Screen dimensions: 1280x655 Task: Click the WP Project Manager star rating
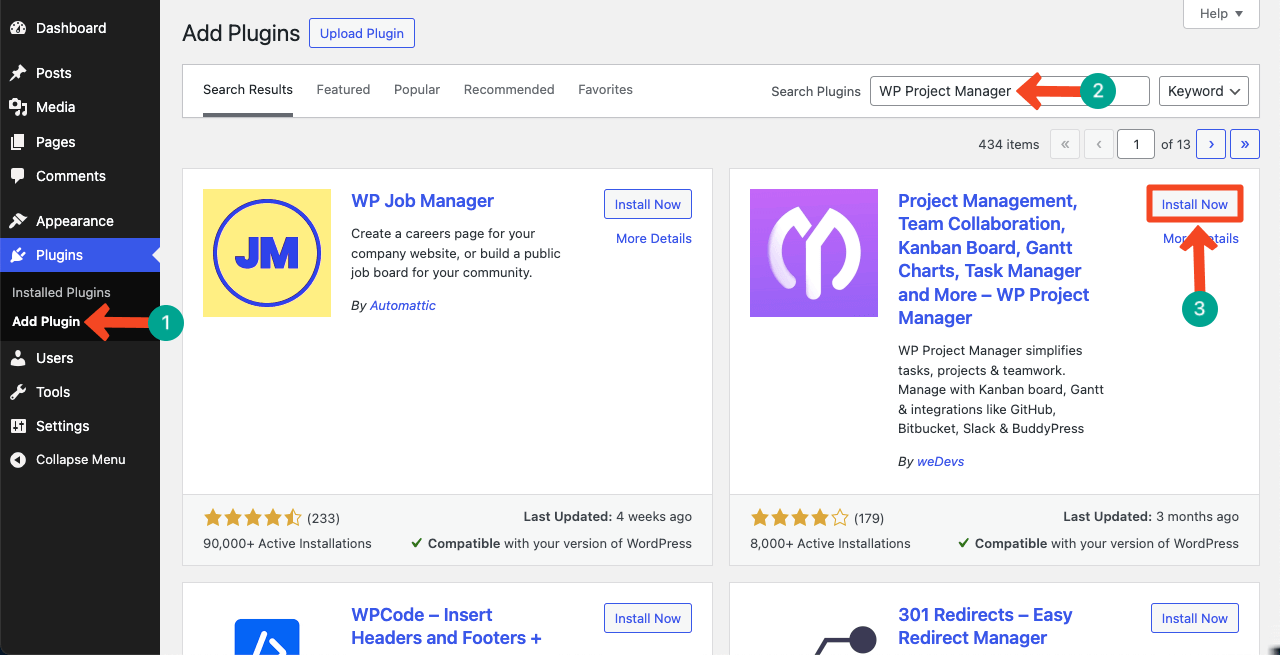click(799, 518)
